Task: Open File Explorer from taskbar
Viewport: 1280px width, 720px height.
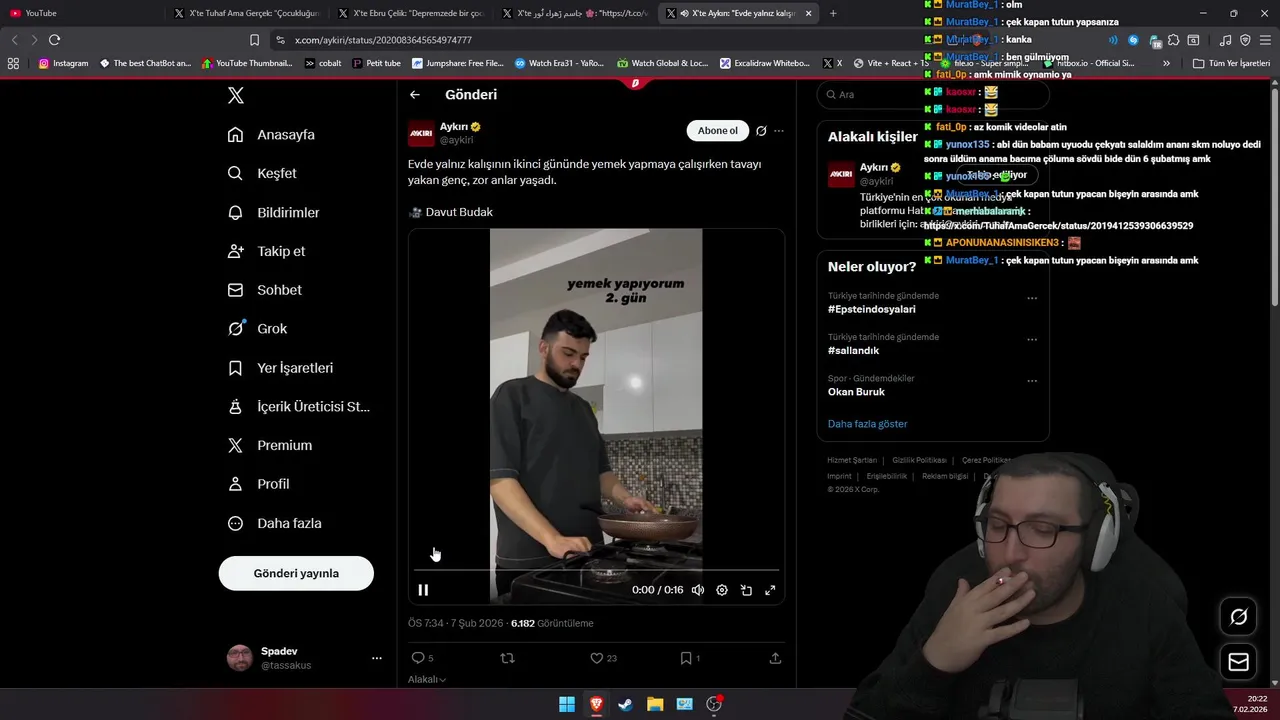Action: click(x=655, y=704)
